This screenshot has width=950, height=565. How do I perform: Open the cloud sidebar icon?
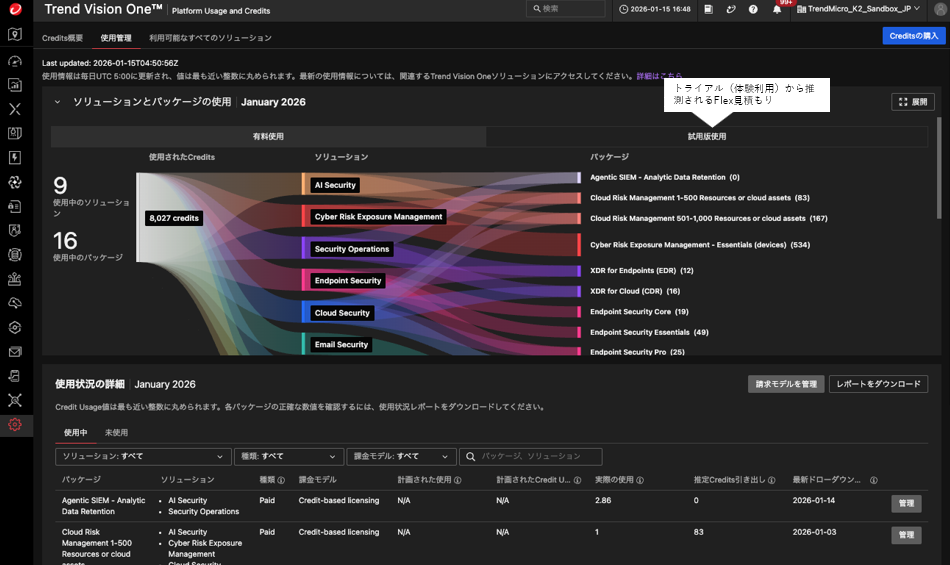click(x=15, y=303)
